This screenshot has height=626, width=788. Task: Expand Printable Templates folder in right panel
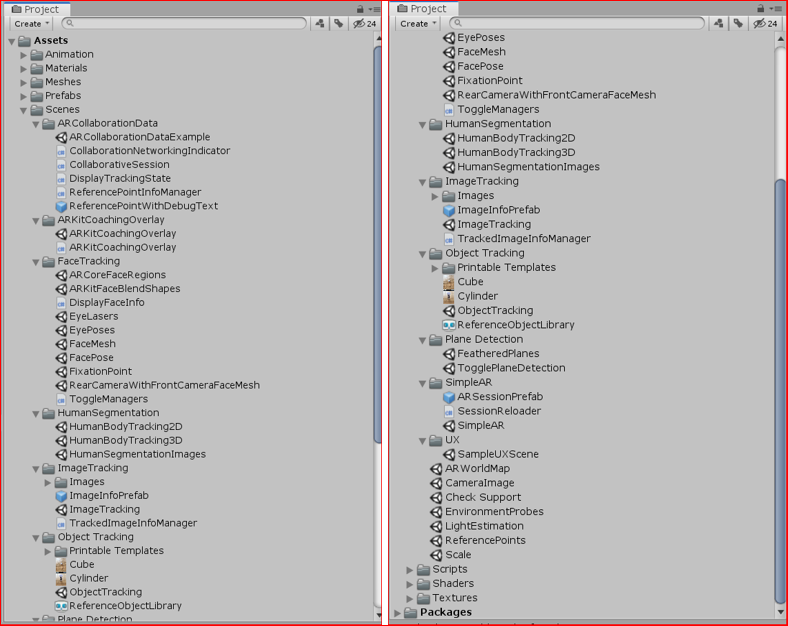pyautogui.click(x=435, y=268)
